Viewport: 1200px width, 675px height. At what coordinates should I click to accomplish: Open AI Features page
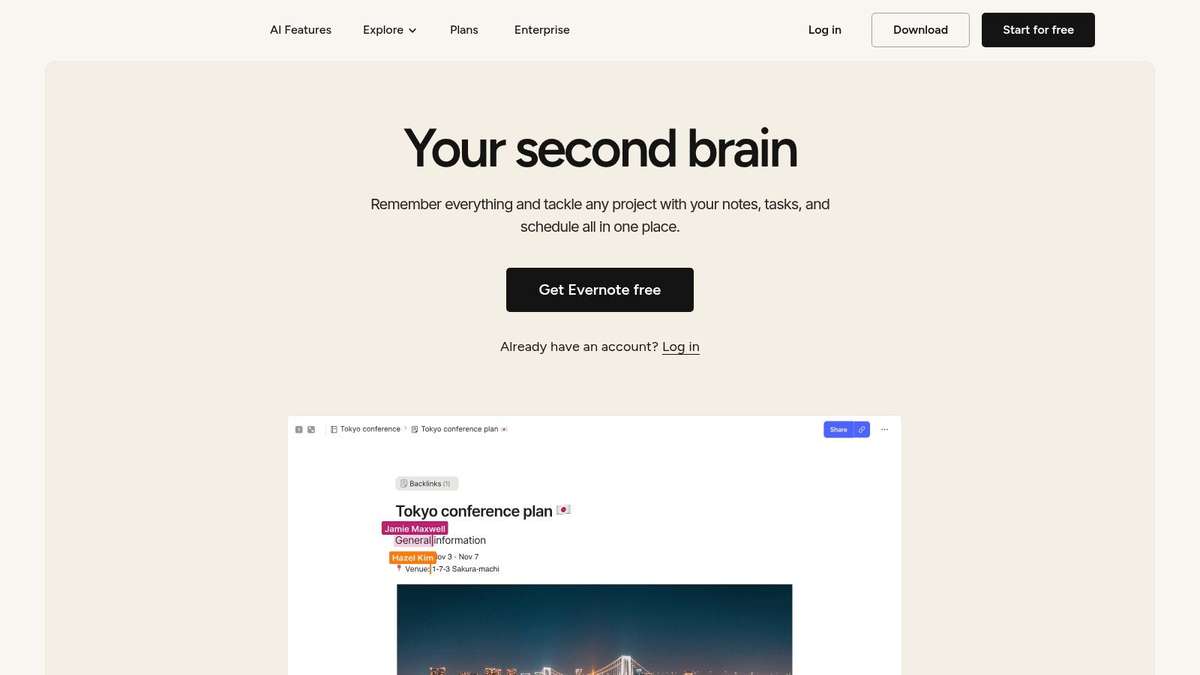click(x=301, y=30)
